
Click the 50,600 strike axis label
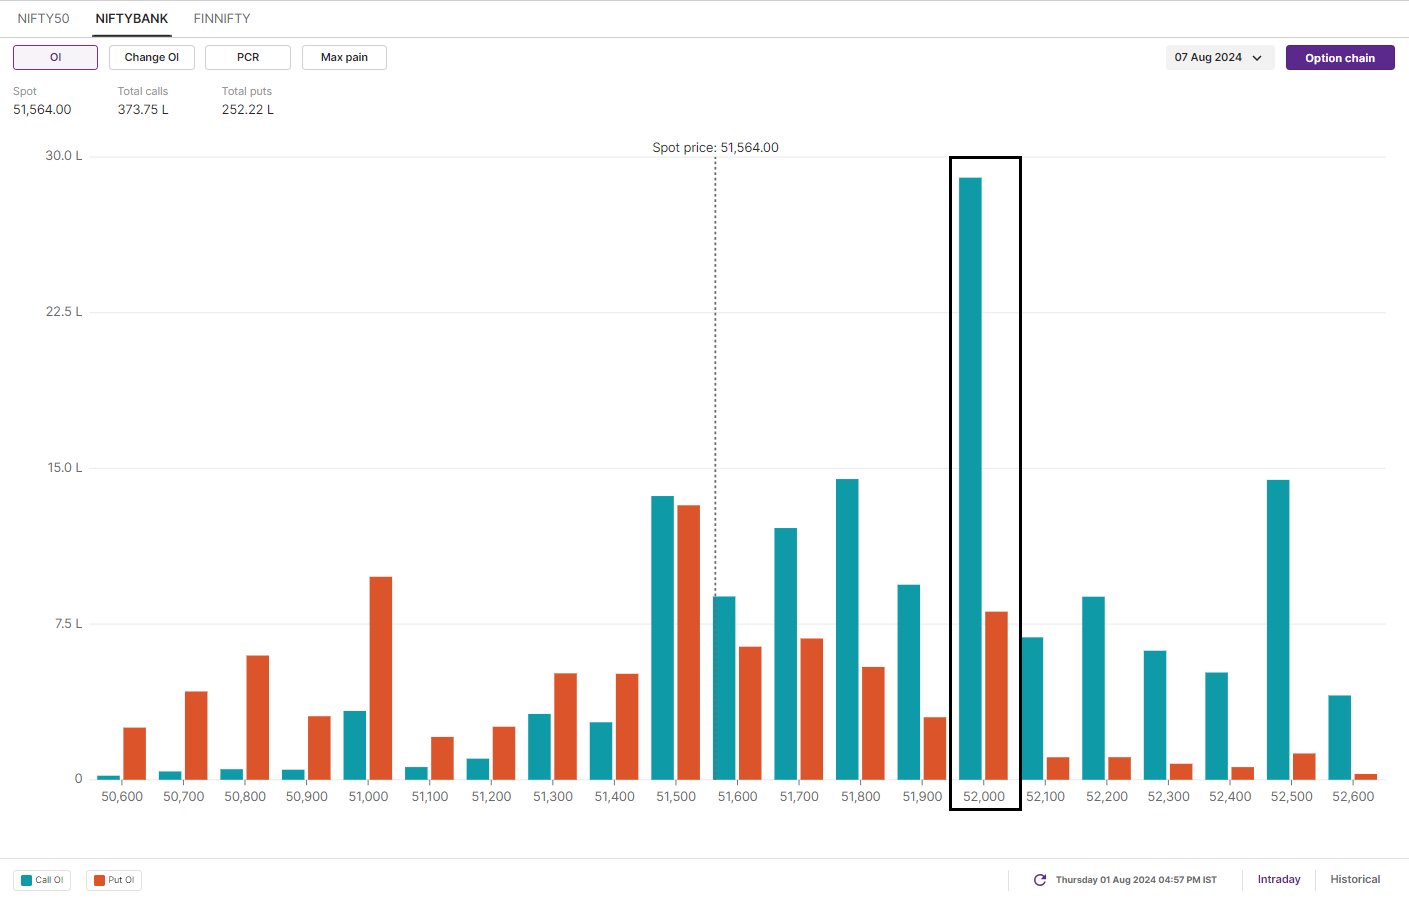122,797
